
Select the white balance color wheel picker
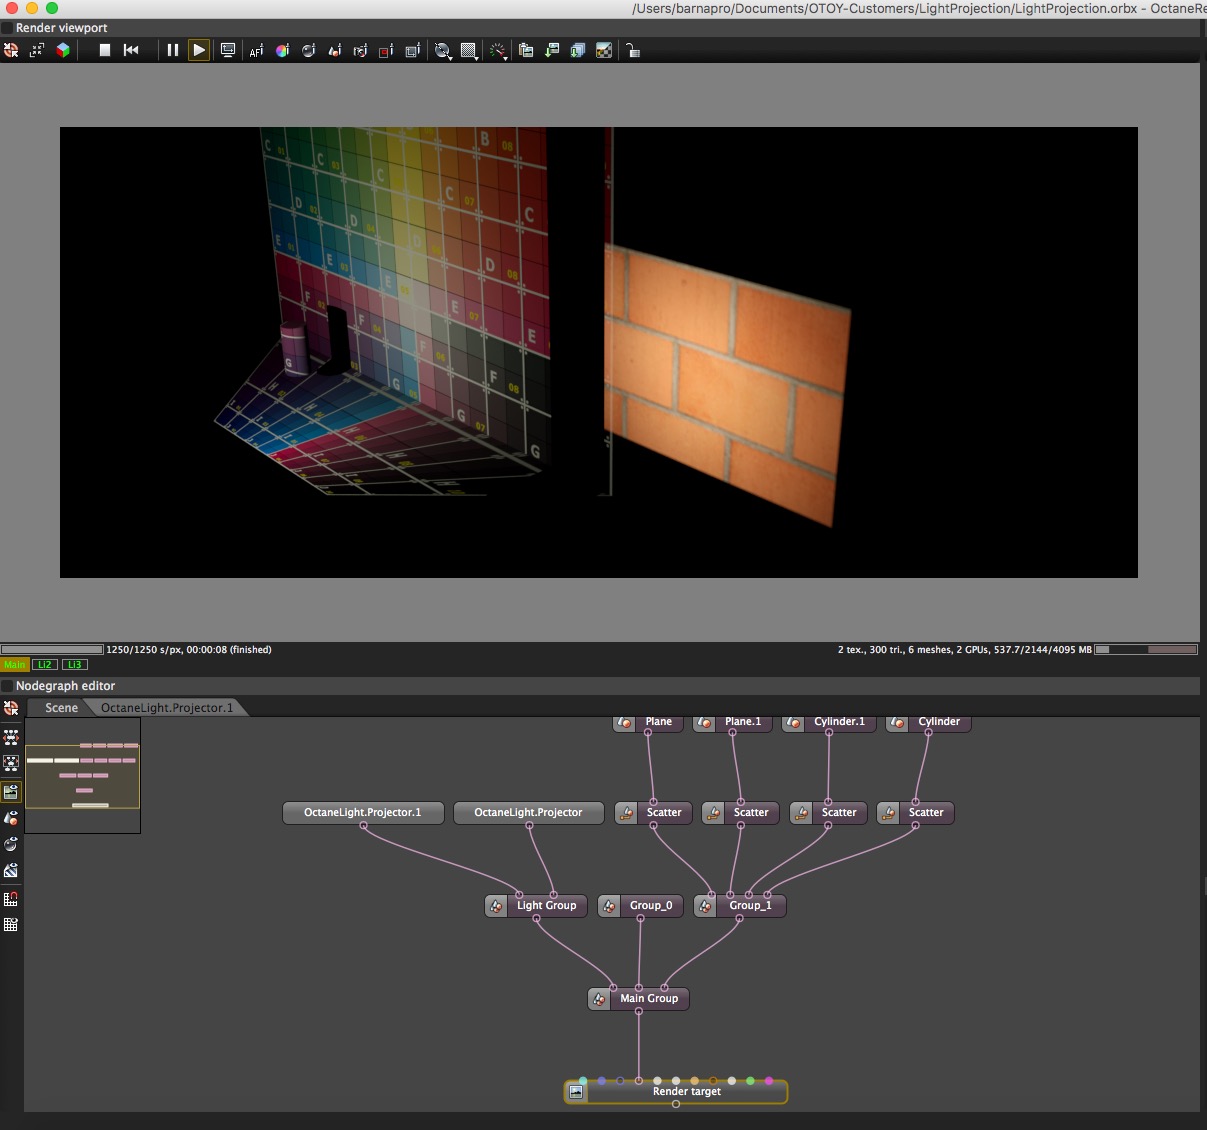point(283,50)
